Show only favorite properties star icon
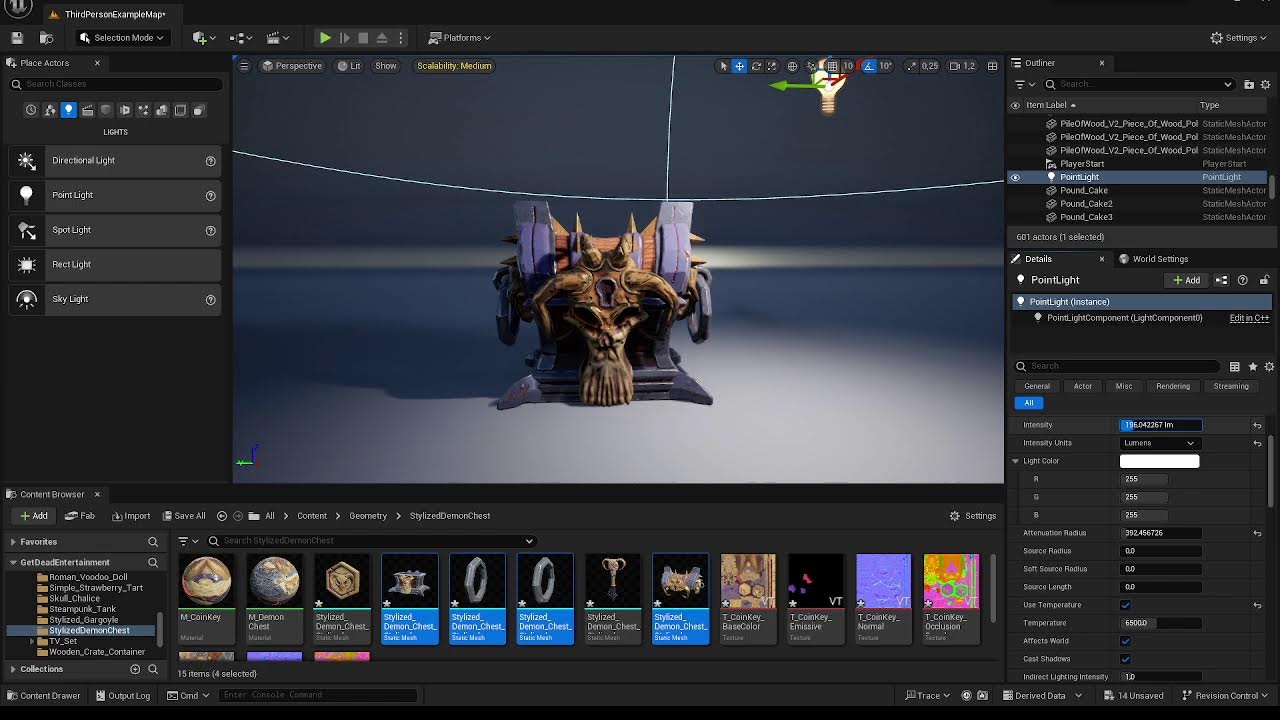Screen dimensions: 1280x720 tap(1252, 367)
